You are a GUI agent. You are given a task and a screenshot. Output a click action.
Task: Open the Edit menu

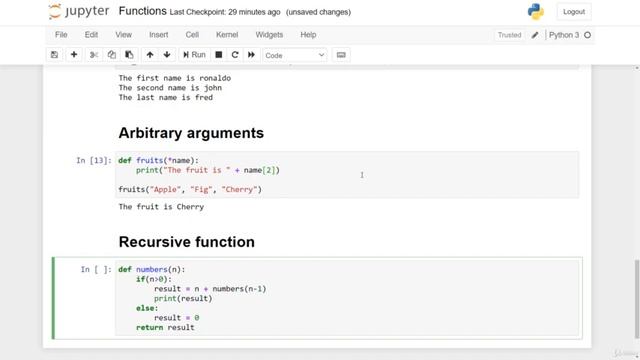pos(91,35)
